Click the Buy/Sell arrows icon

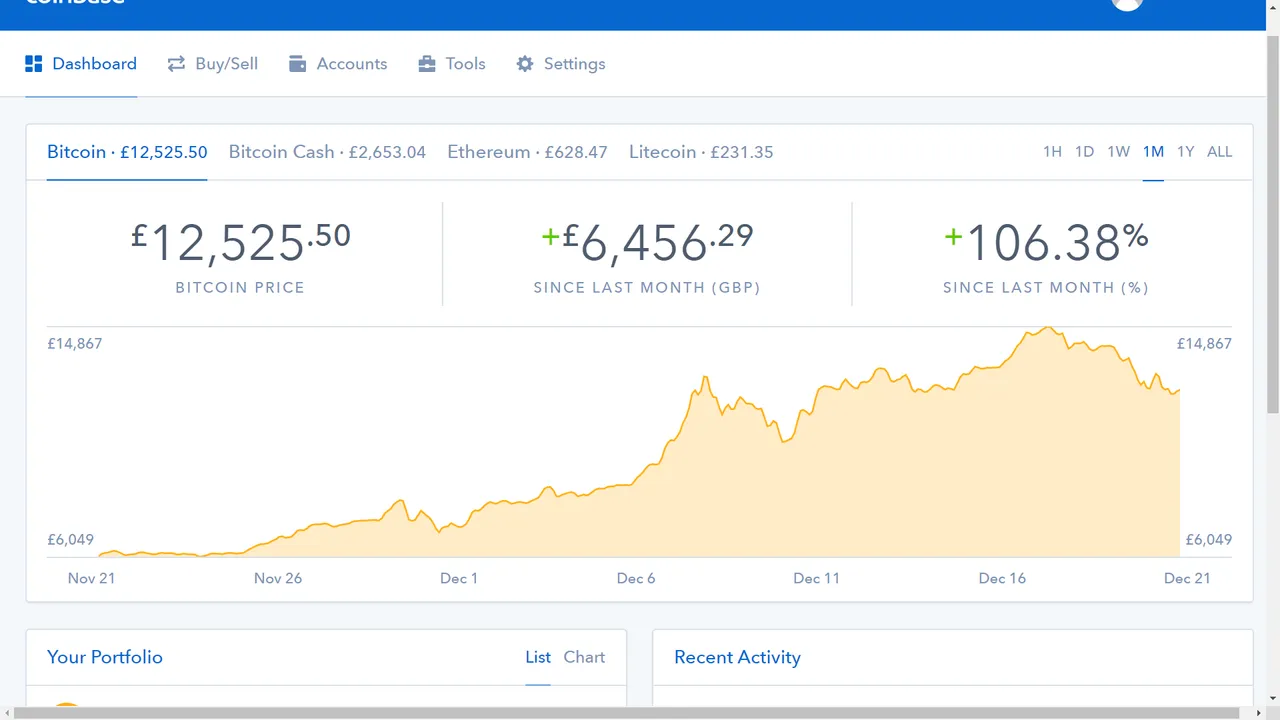(176, 64)
